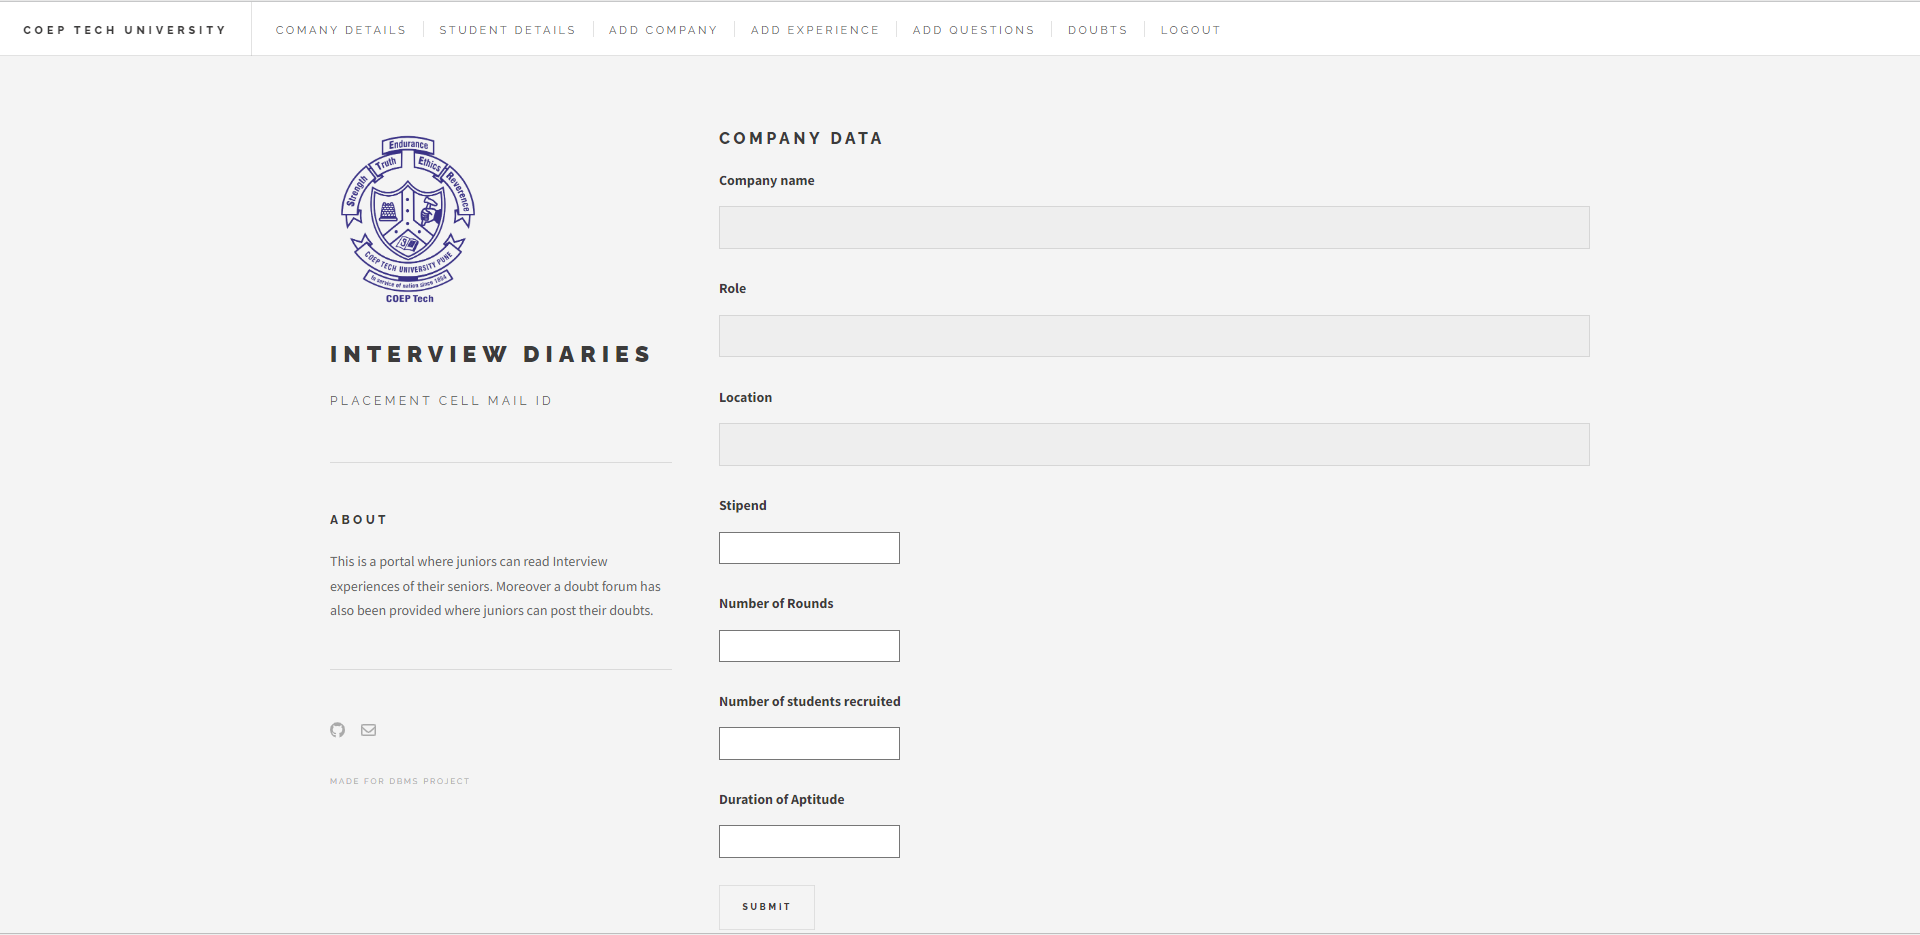This screenshot has height=935, width=1920.
Task: Go to Add Experience page
Action: tap(815, 30)
